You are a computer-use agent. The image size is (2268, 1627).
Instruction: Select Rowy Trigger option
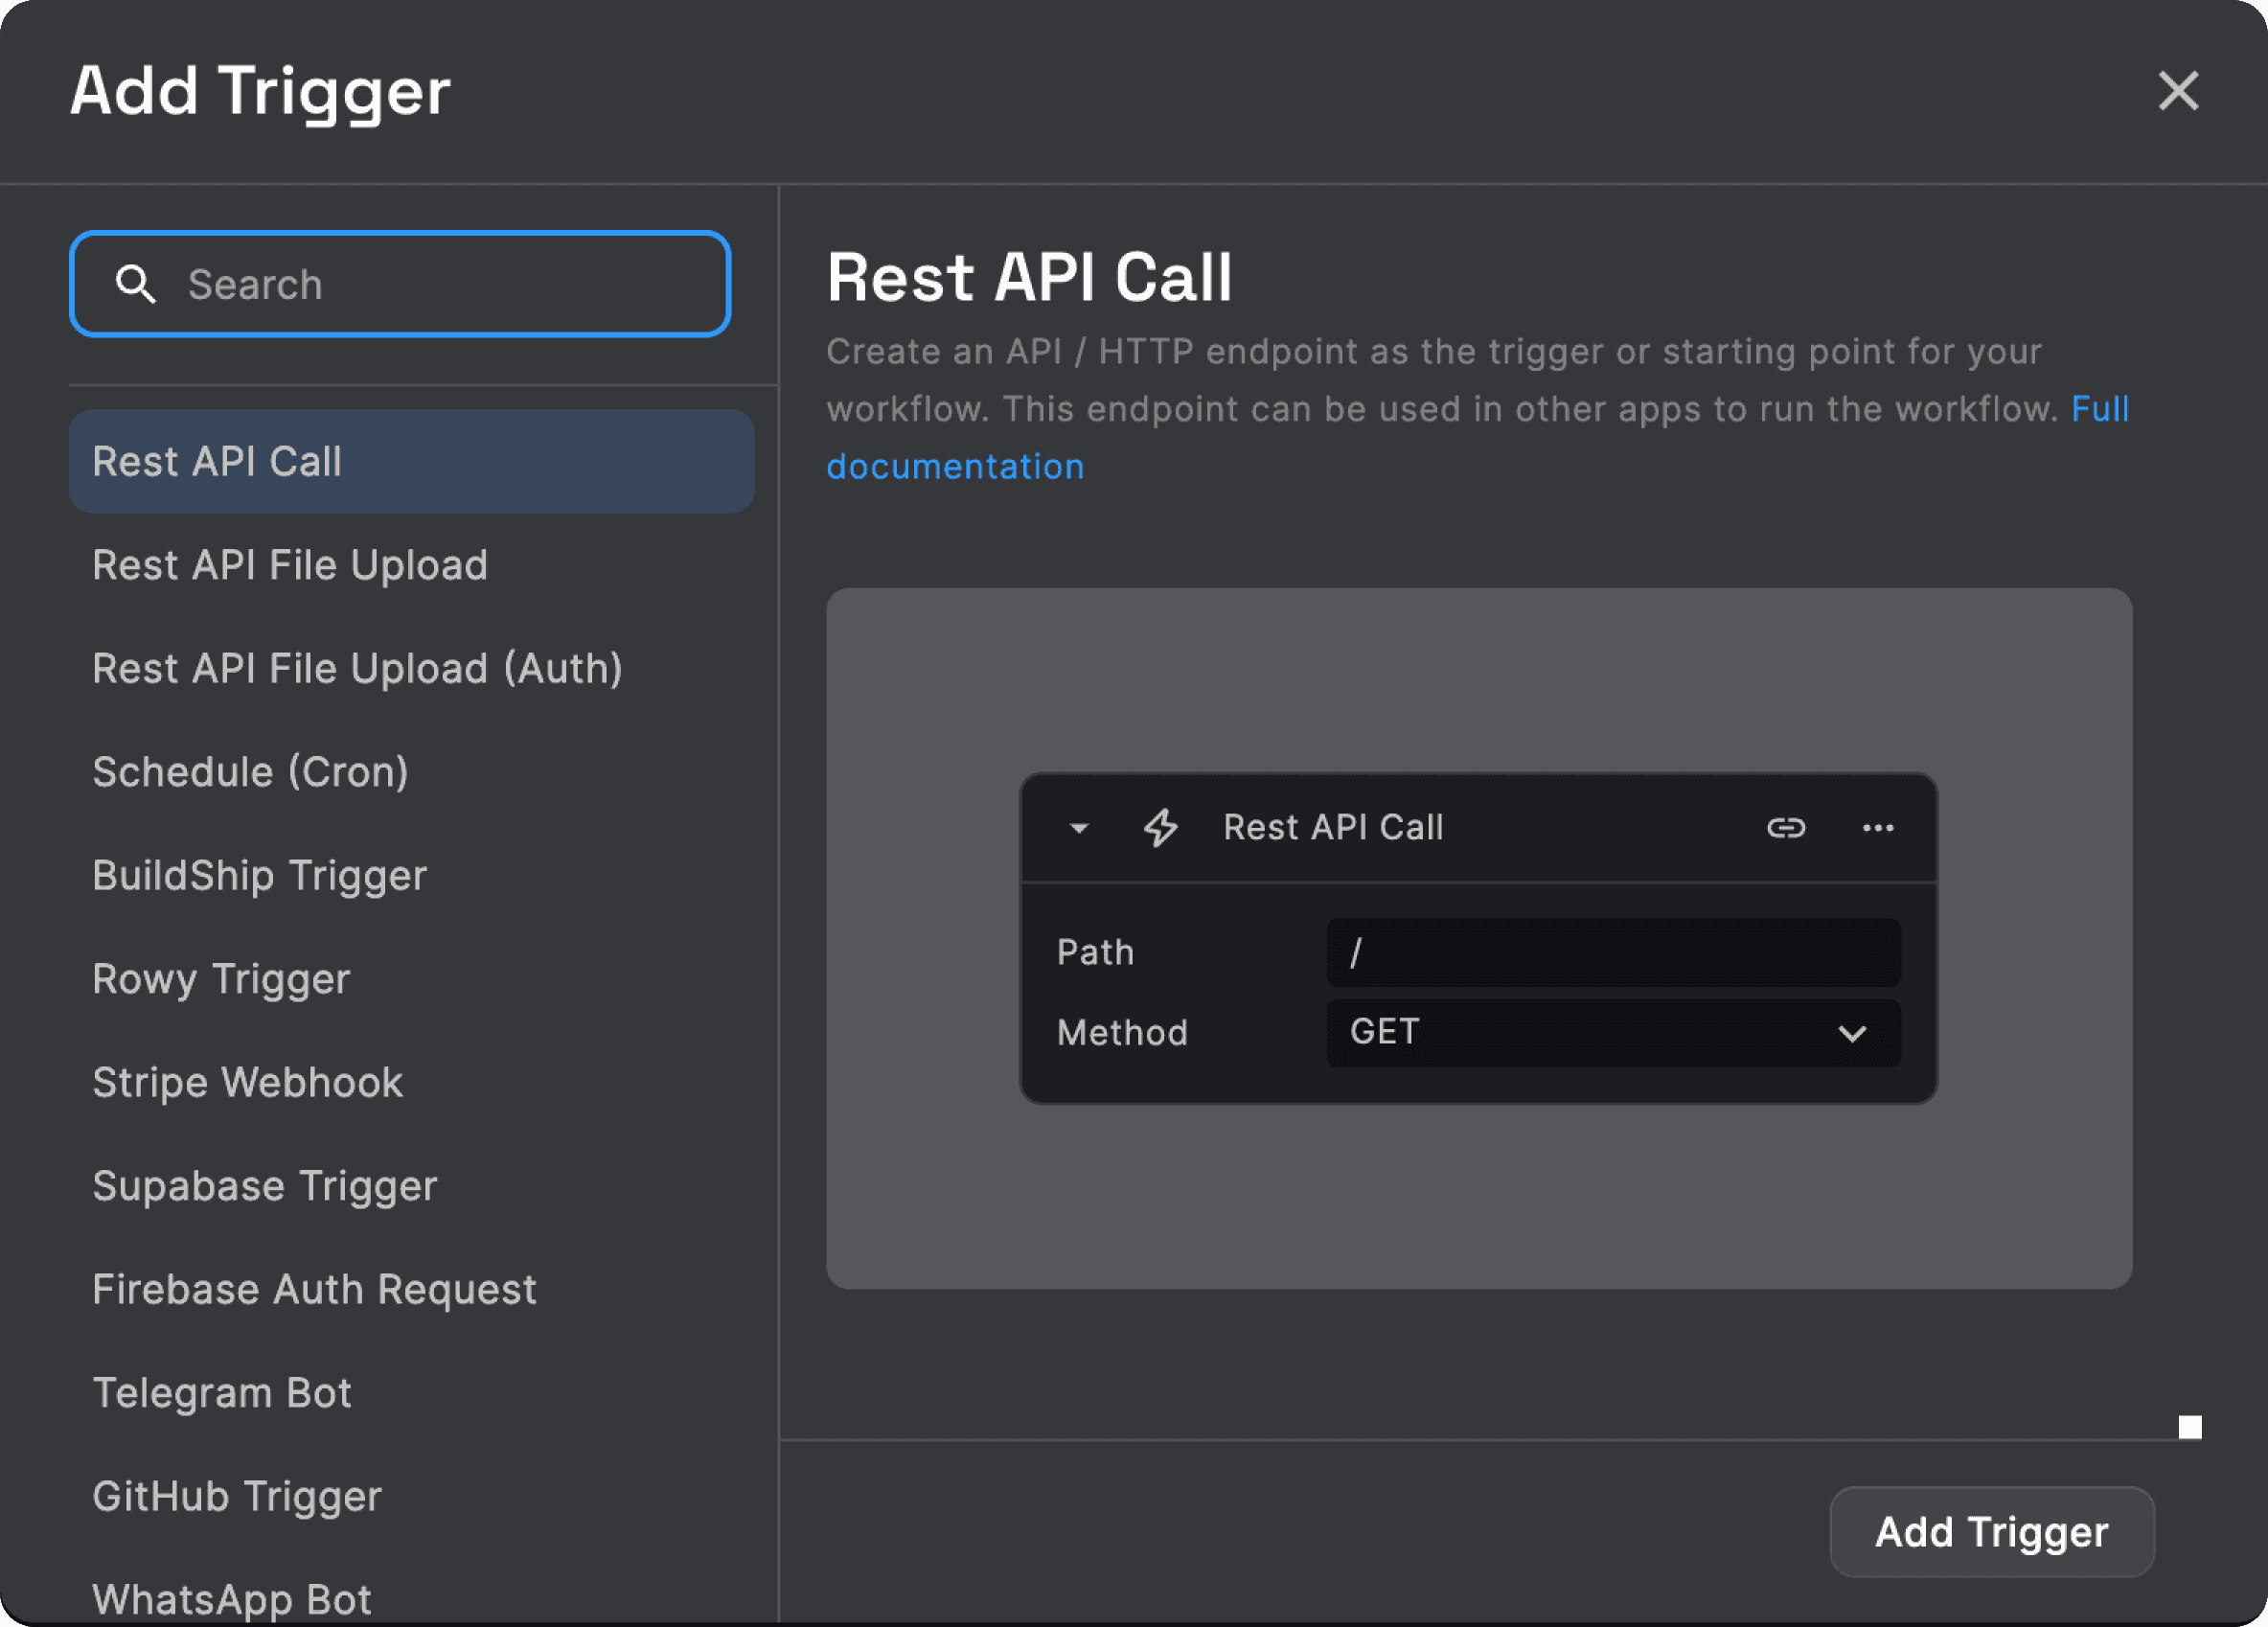coord(221,979)
